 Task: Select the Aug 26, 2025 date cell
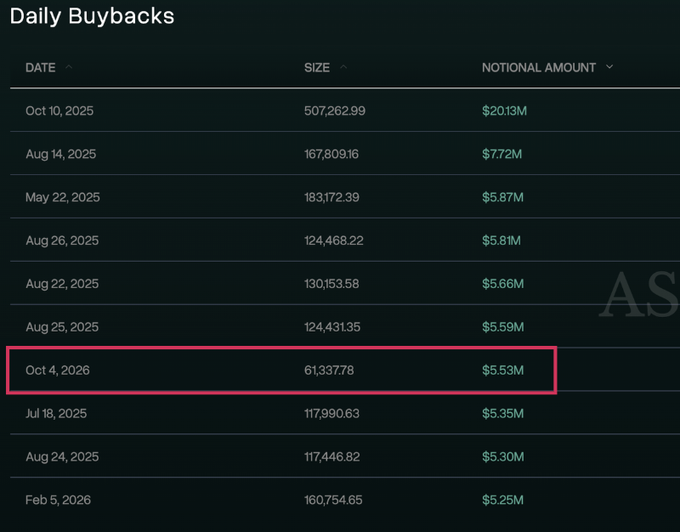click(x=62, y=240)
